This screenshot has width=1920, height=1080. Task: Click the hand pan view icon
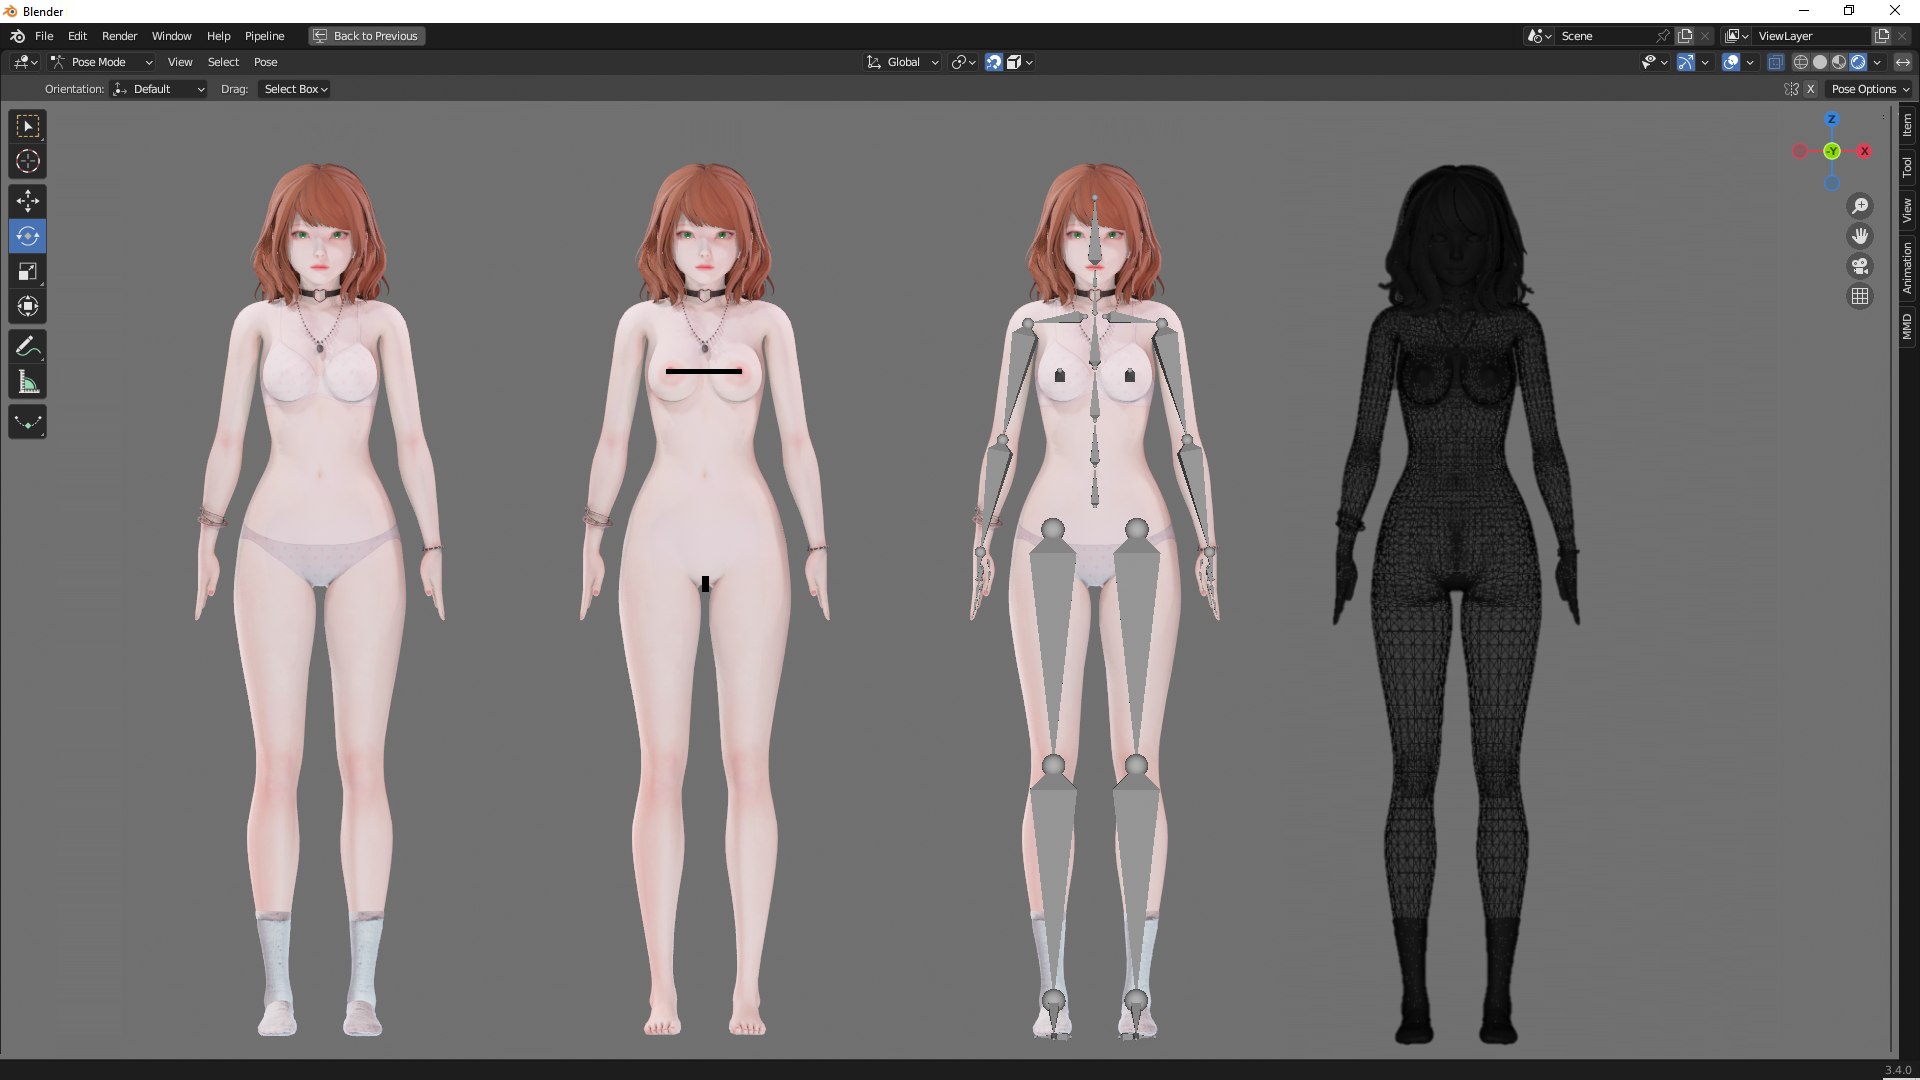pyautogui.click(x=1860, y=236)
